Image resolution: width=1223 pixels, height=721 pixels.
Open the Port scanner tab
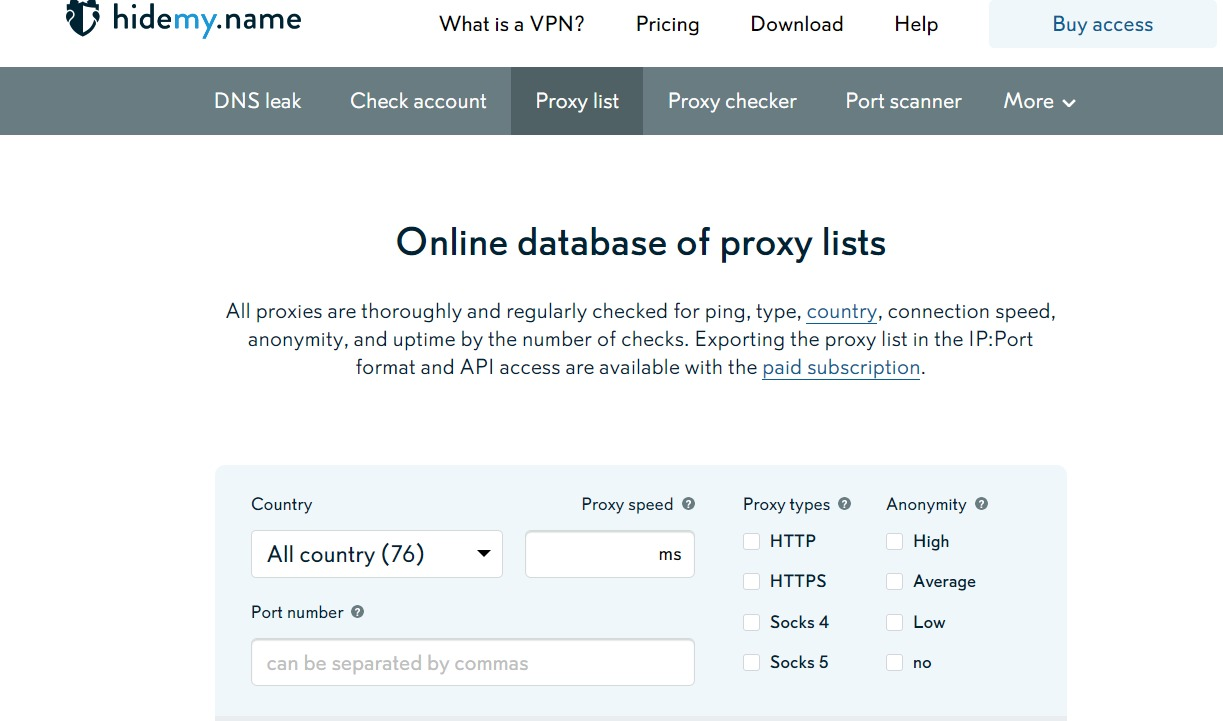[903, 101]
